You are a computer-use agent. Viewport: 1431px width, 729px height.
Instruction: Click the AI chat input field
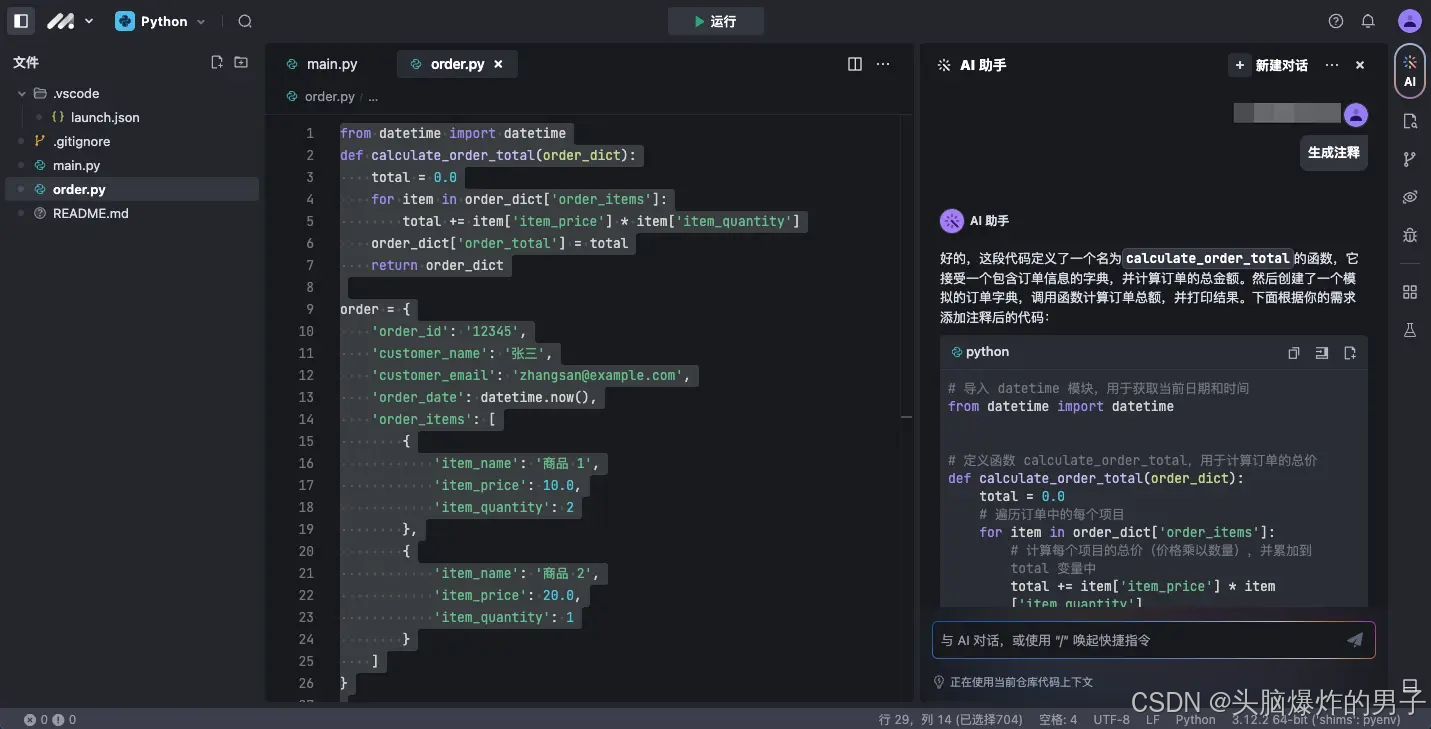tap(1130, 639)
